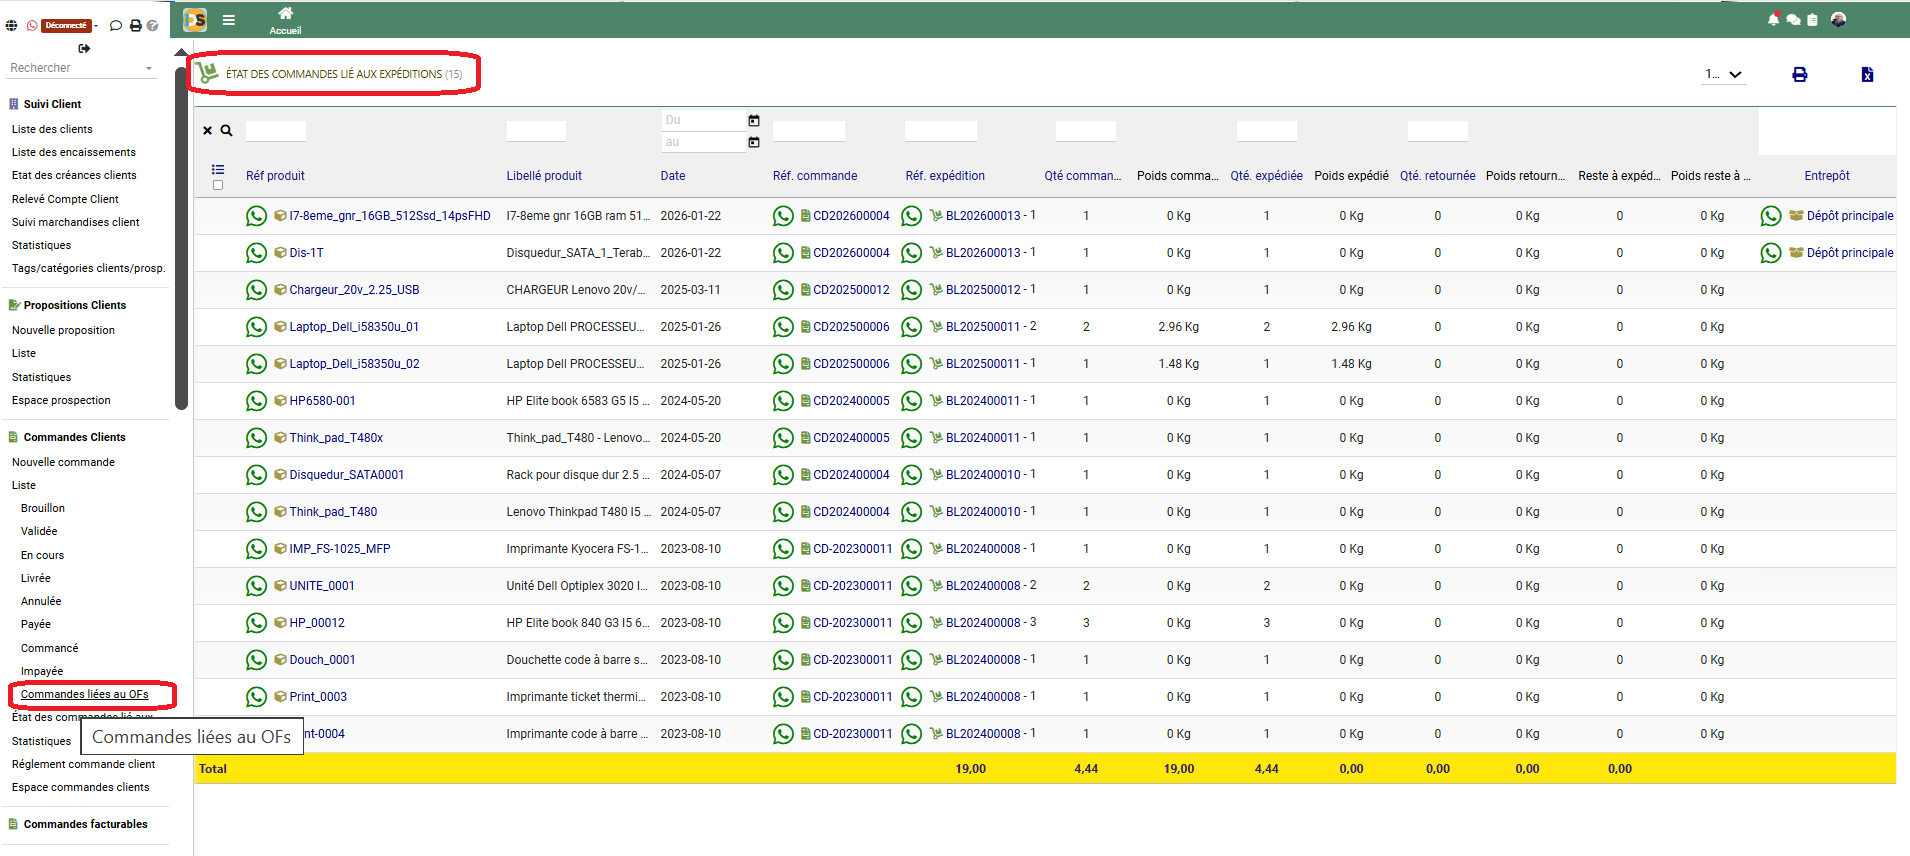Click the filter search magnifier icon
The height and width of the screenshot is (856, 1910).
point(227,131)
